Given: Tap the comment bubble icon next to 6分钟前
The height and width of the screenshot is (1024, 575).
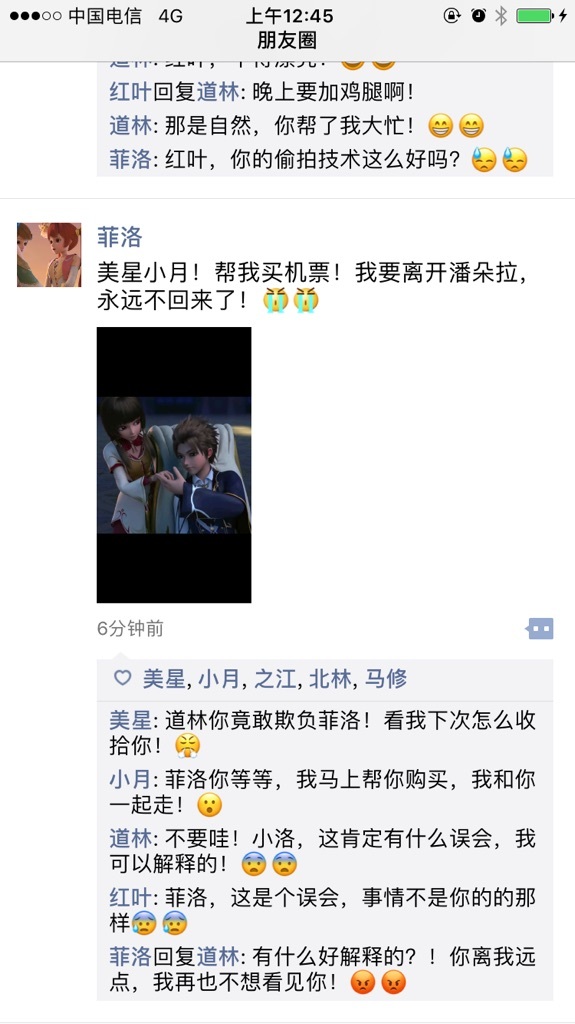Looking at the screenshot, I should (x=540, y=629).
